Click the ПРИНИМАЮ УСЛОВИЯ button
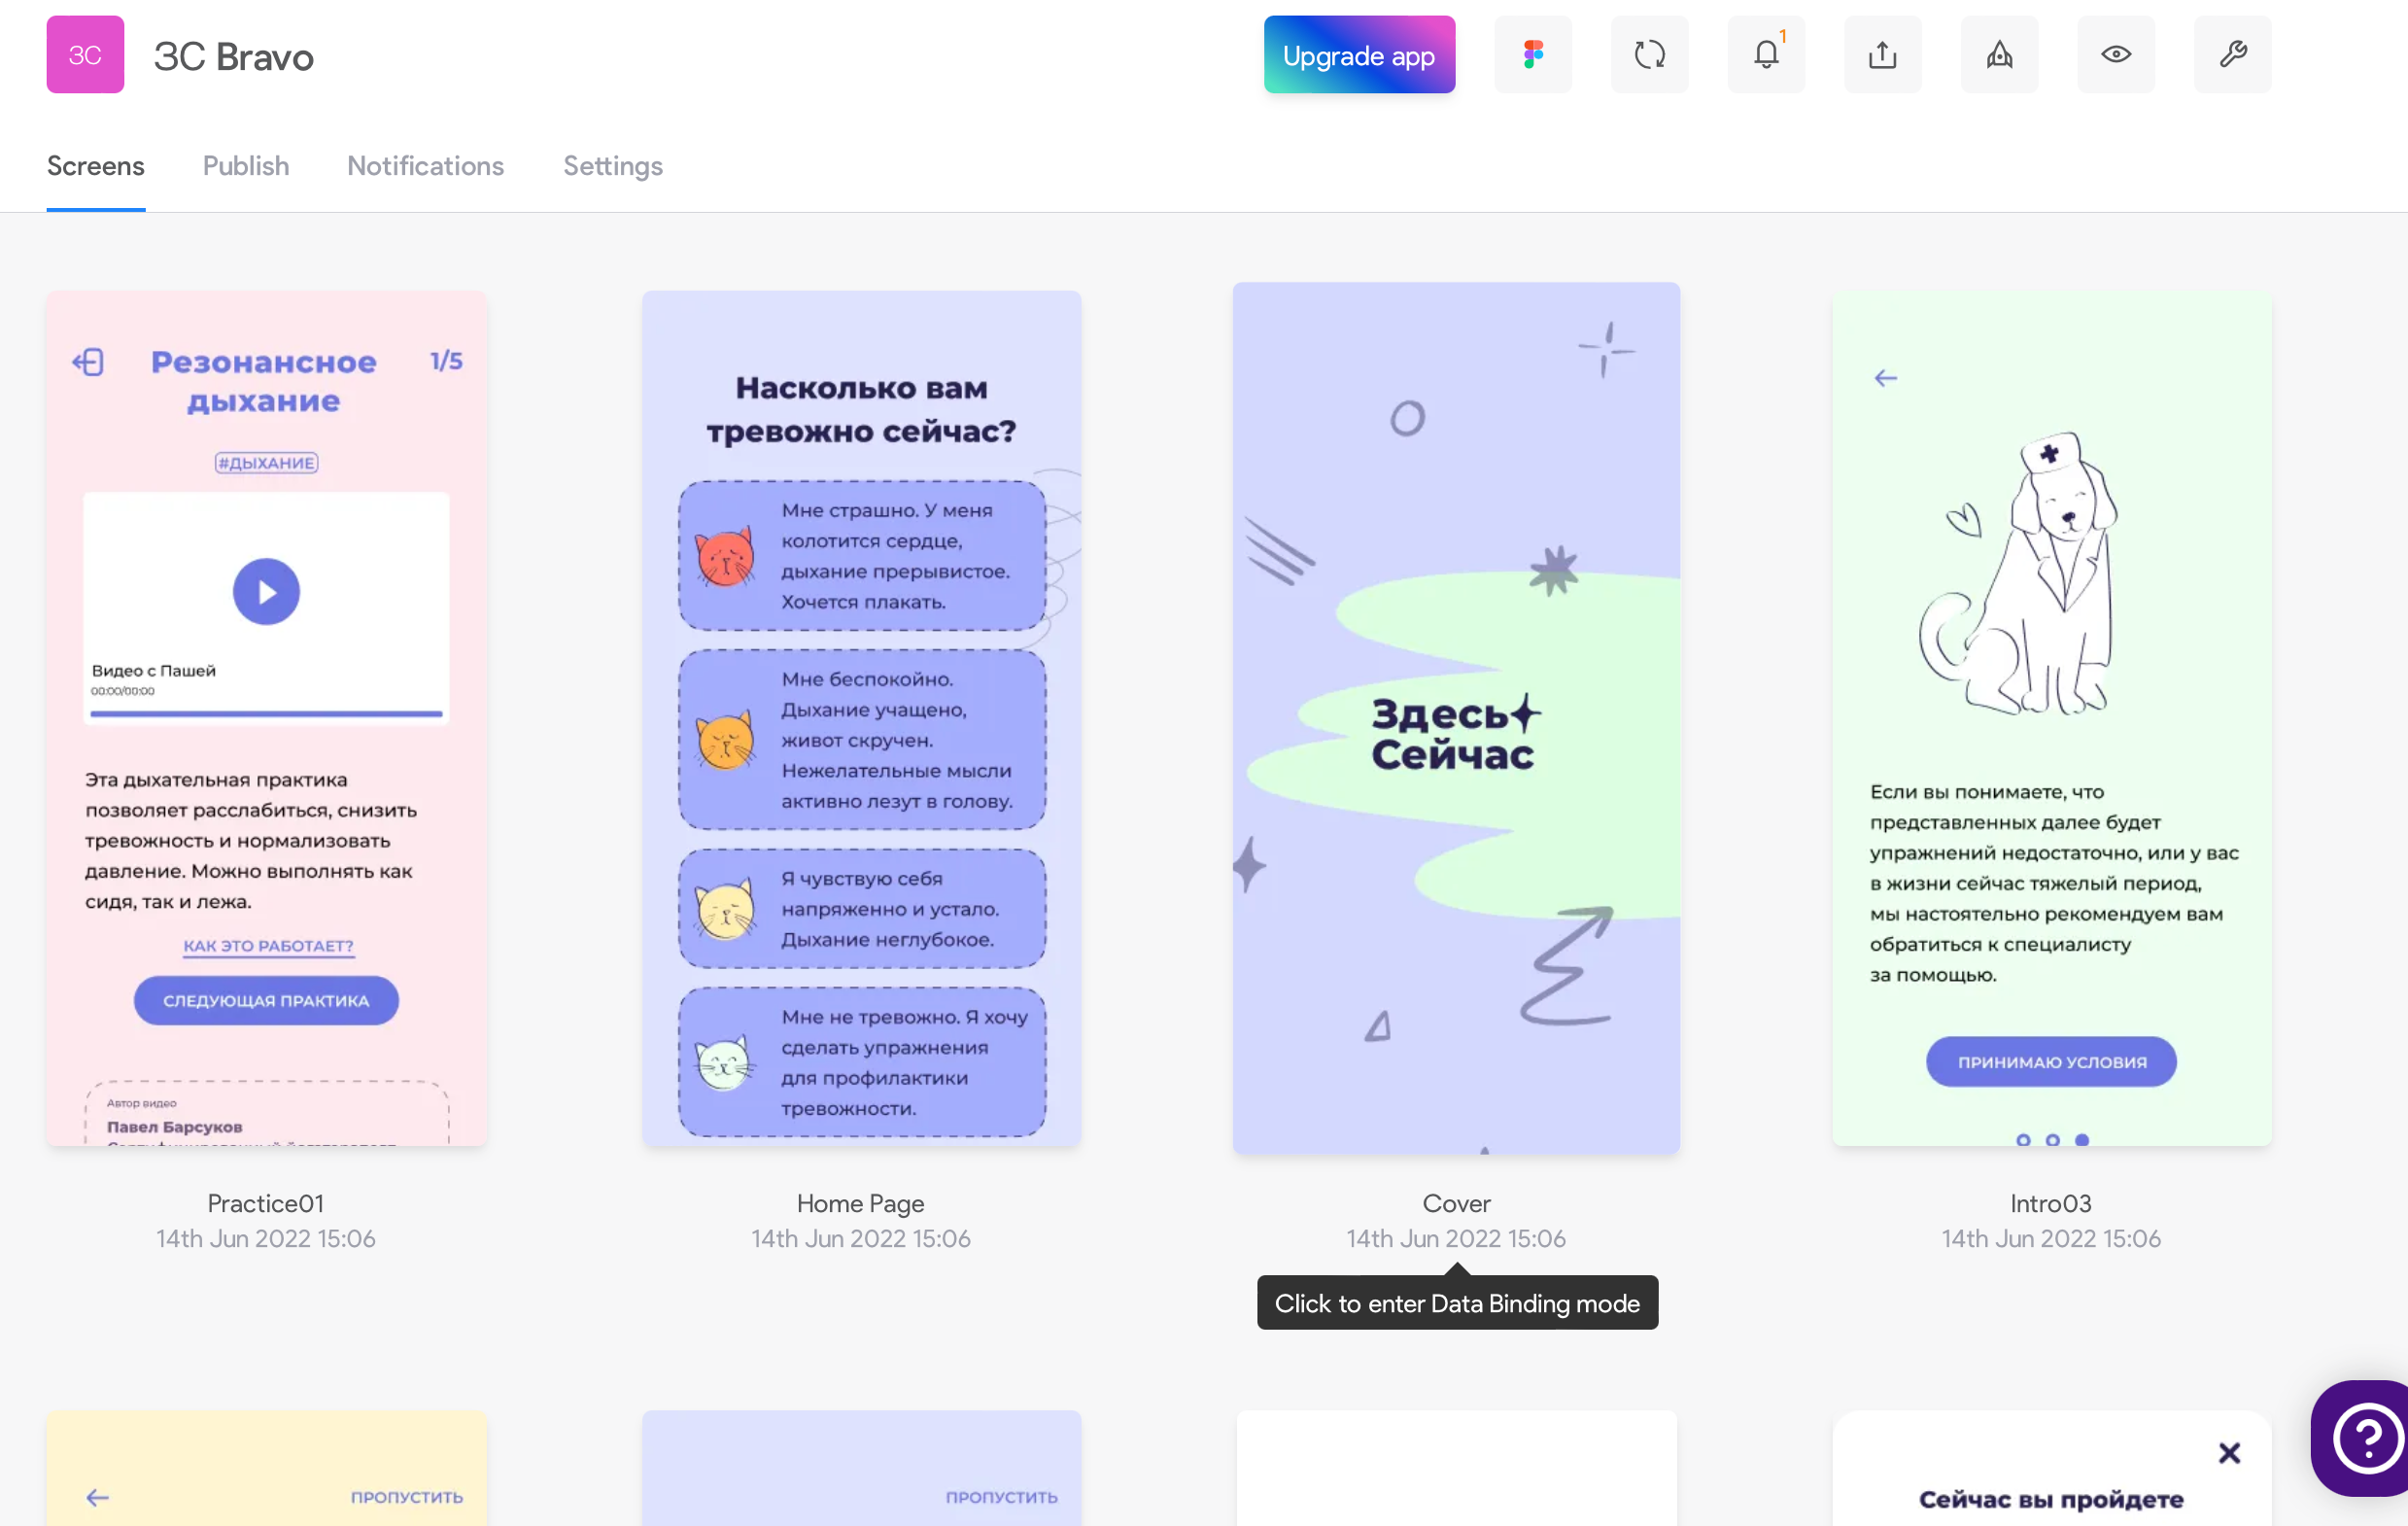Image resolution: width=2408 pixels, height=1526 pixels. pyautogui.click(x=2051, y=1062)
